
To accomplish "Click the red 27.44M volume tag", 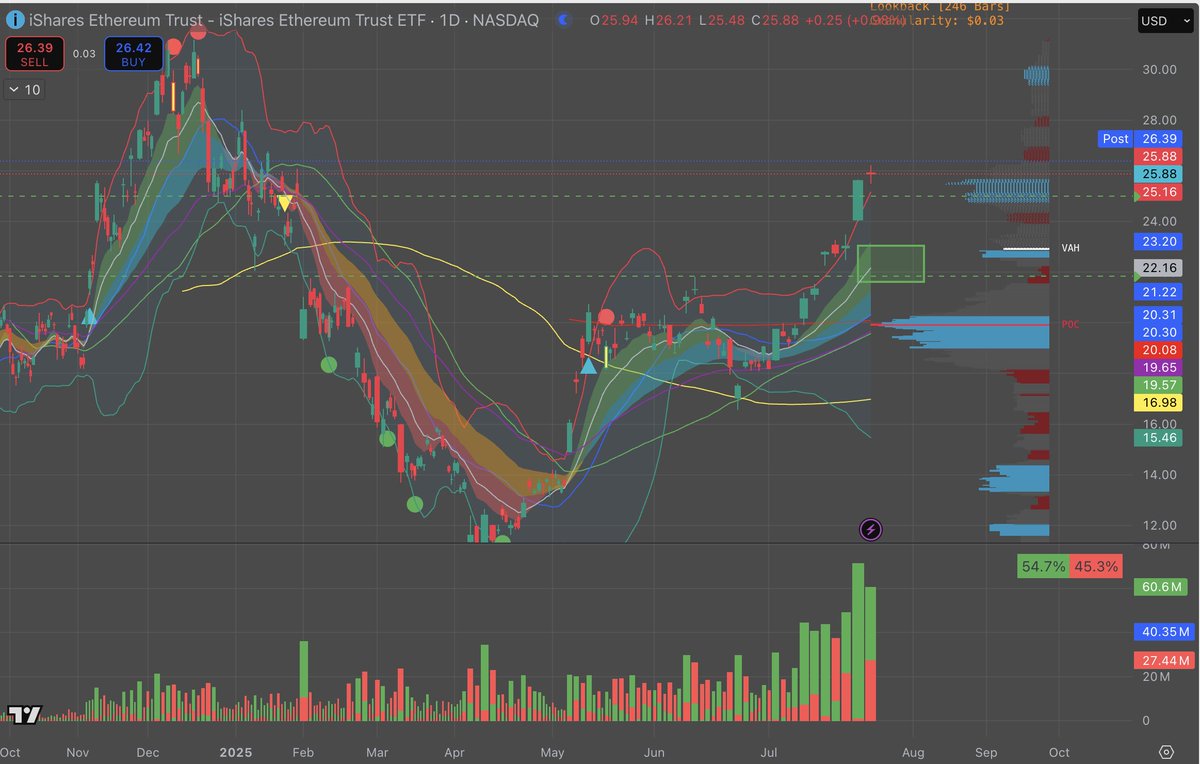I will (x=1165, y=661).
